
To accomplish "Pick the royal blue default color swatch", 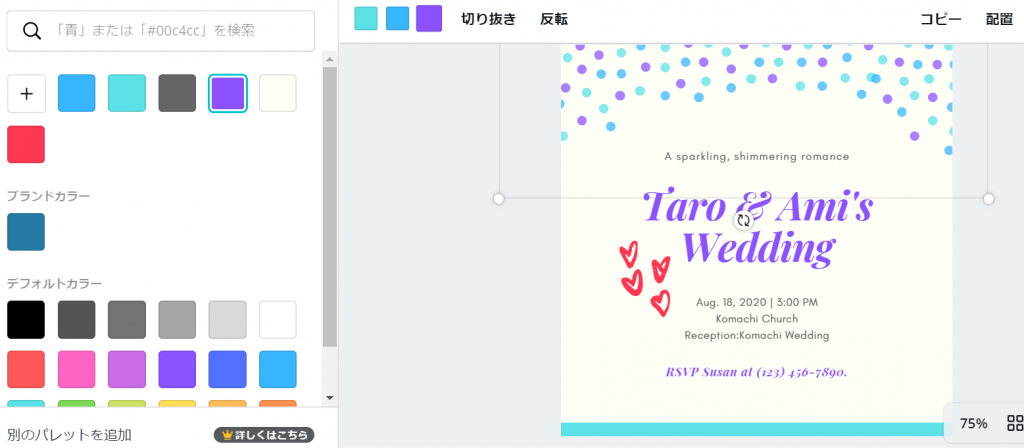I will point(227,370).
